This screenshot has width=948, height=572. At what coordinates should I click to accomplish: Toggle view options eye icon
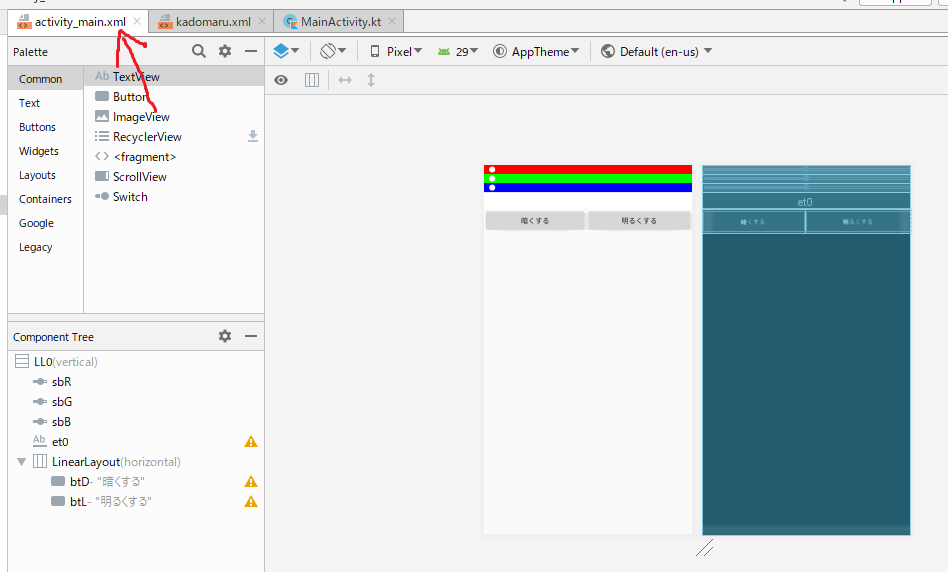[x=281, y=80]
